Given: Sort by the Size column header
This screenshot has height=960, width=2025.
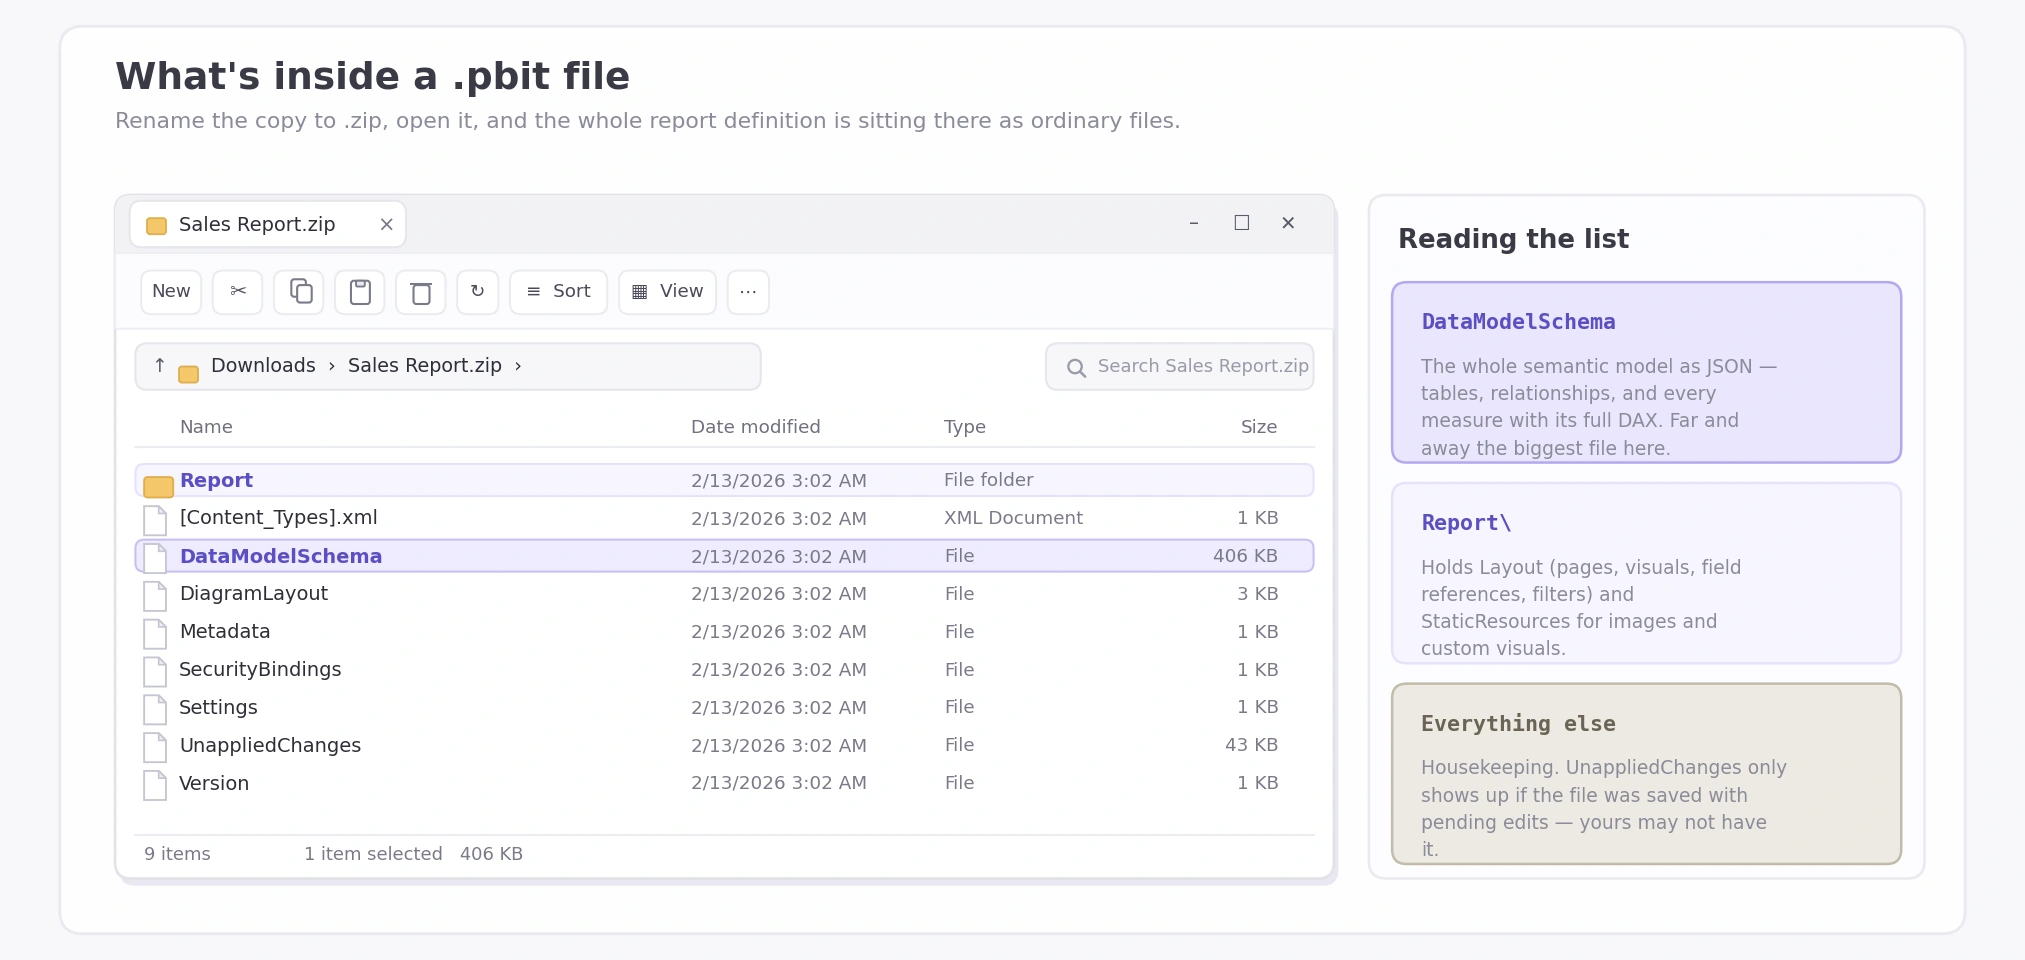Looking at the screenshot, I should (1259, 427).
